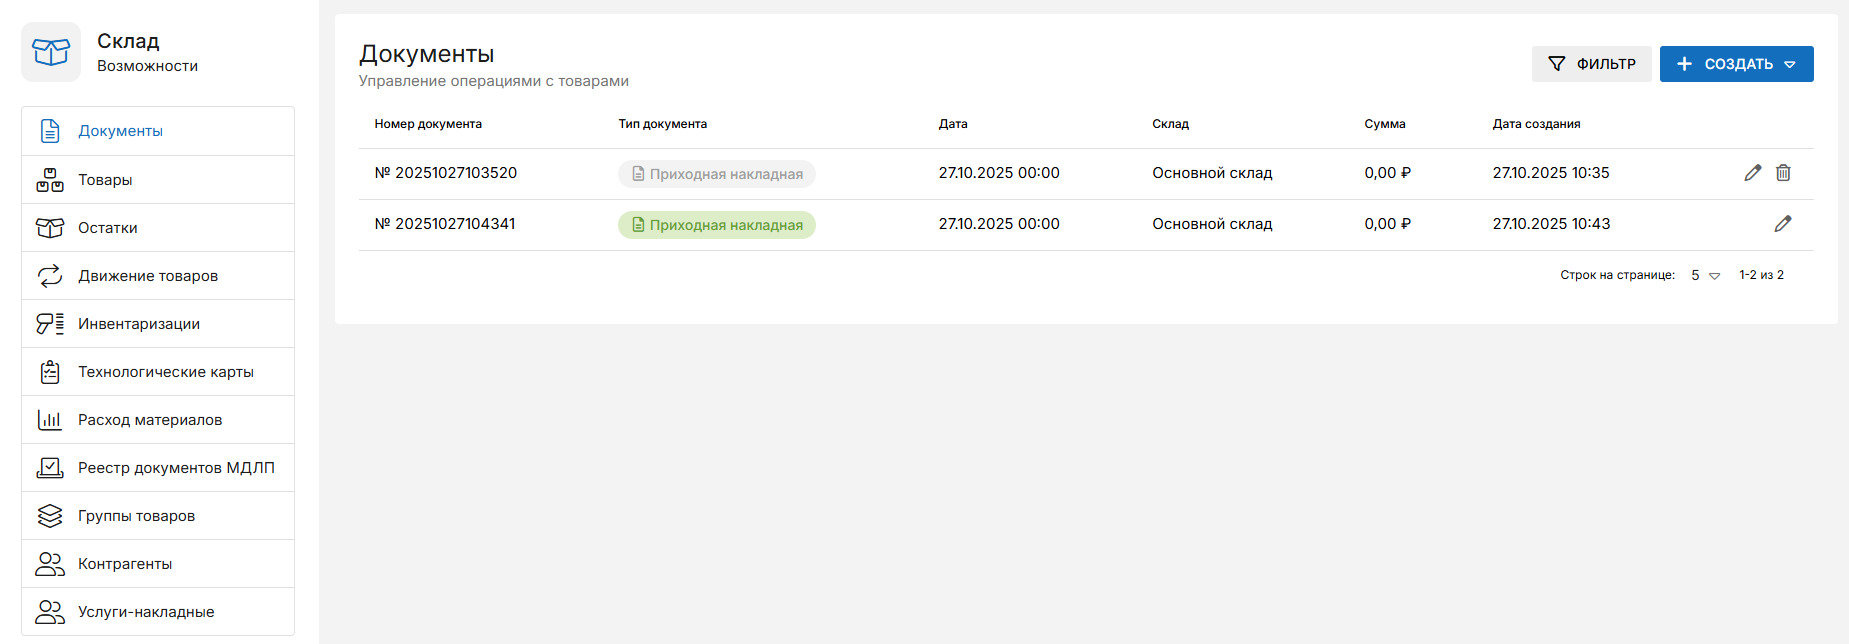Open Реестр документов МДЛП

point(176,468)
